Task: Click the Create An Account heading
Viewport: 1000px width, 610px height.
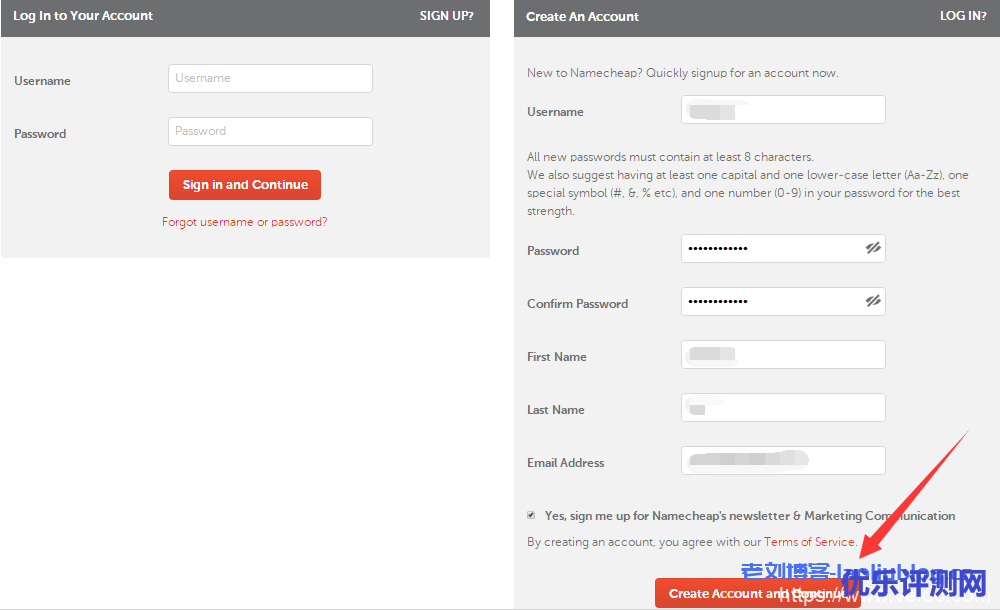Action: tap(582, 17)
